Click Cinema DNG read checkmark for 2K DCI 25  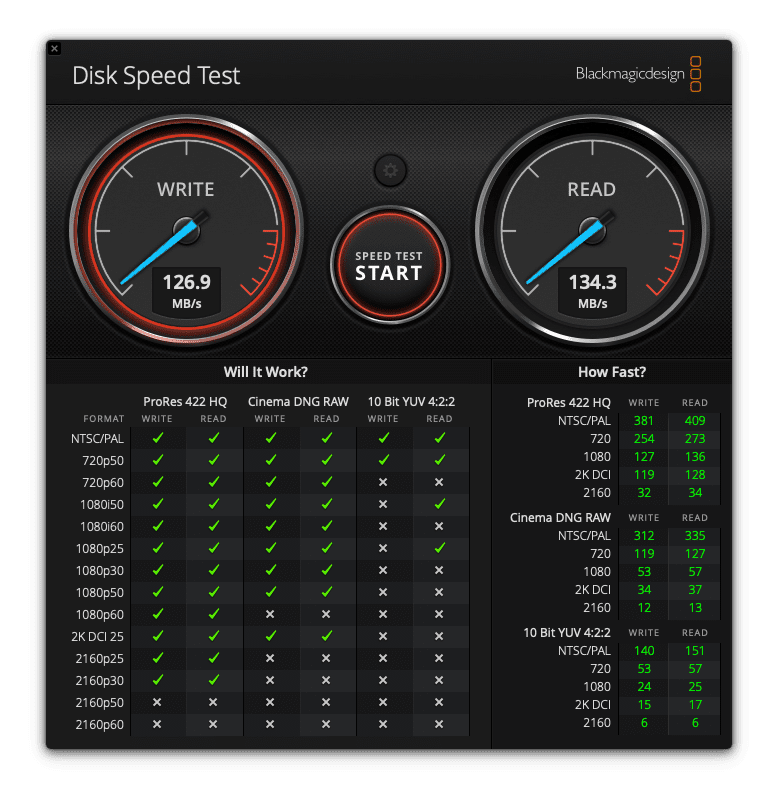click(326, 636)
